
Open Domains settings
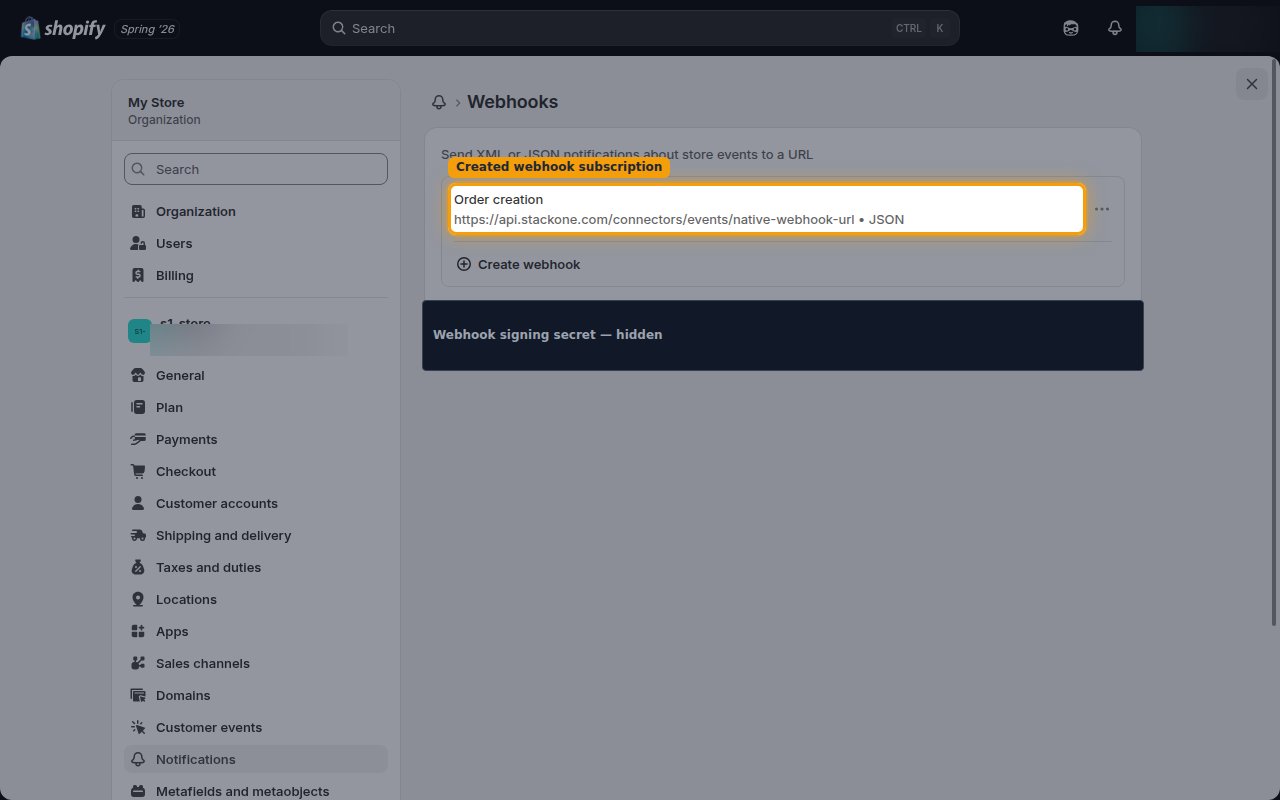point(256,695)
